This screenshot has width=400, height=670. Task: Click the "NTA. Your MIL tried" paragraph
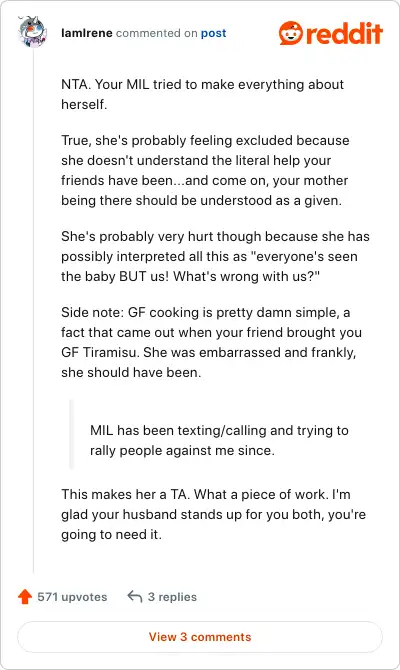(x=202, y=94)
